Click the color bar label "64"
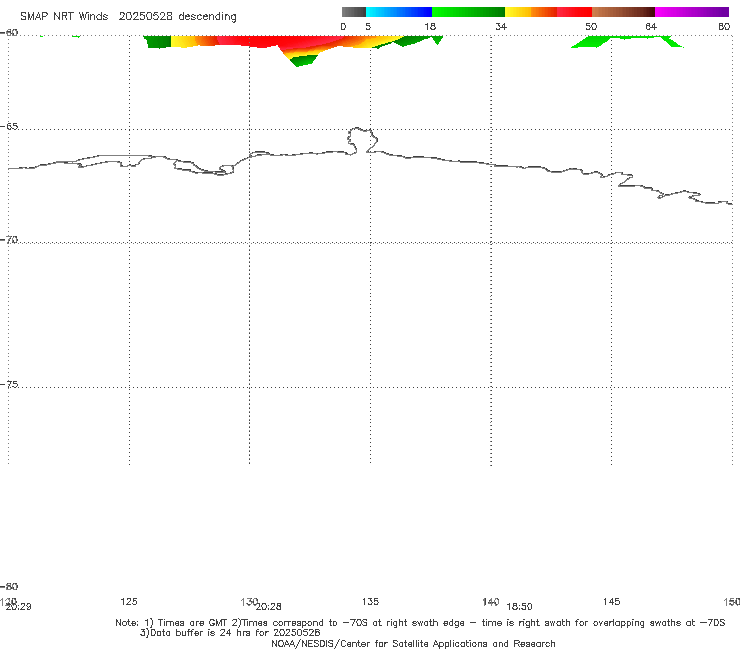The image size is (740, 650). click(x=651, y=27)
